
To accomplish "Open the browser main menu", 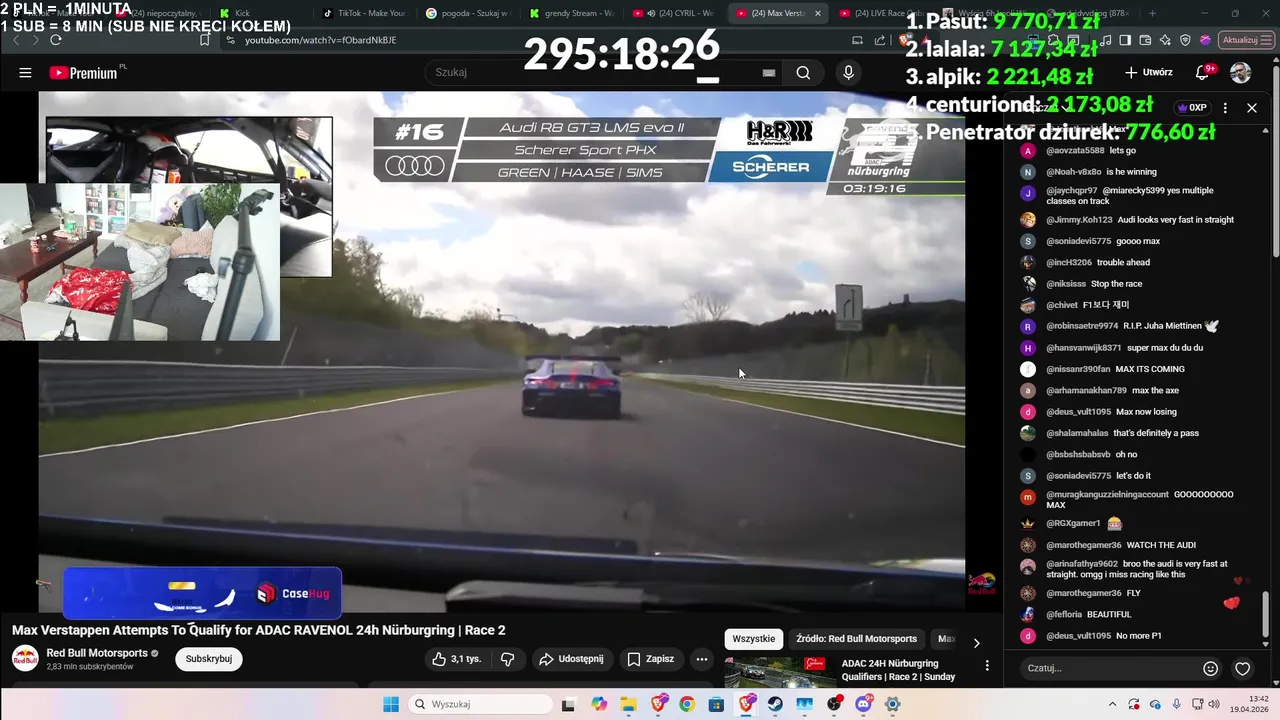I will [1267, 40].
